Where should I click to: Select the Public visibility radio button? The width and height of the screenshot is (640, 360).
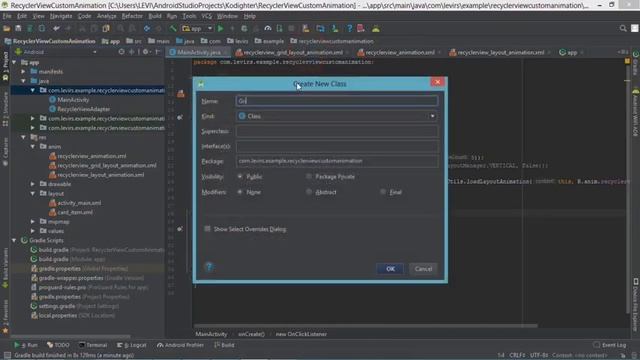point(240,176)
